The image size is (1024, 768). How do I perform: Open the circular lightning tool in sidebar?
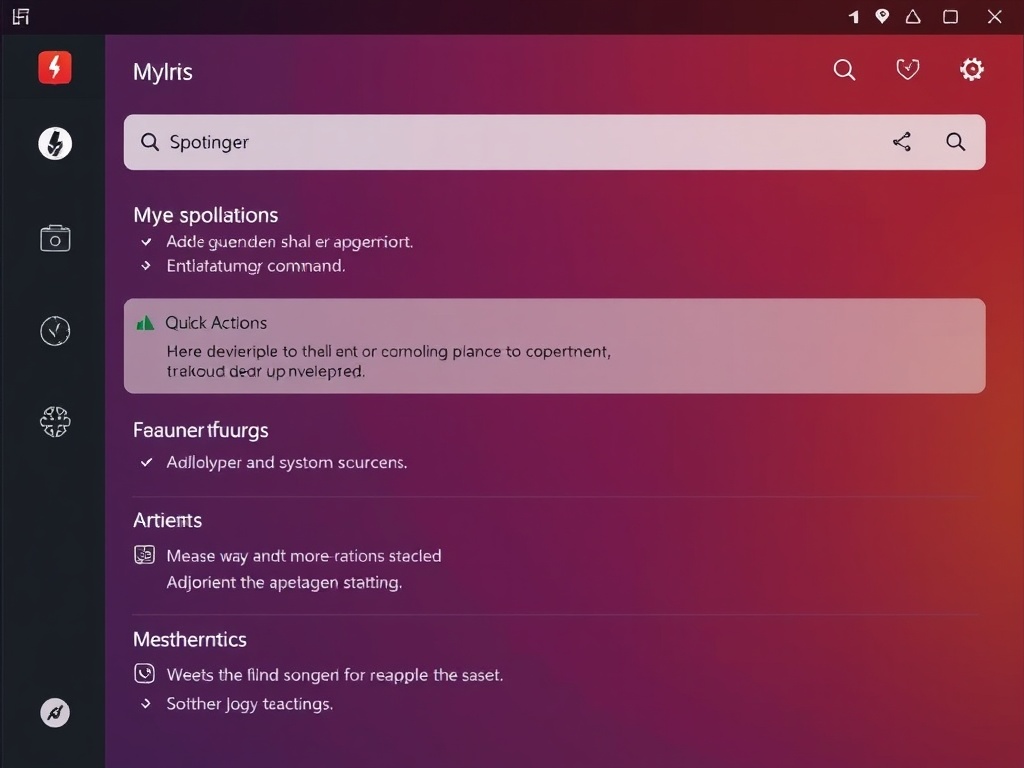54,143
